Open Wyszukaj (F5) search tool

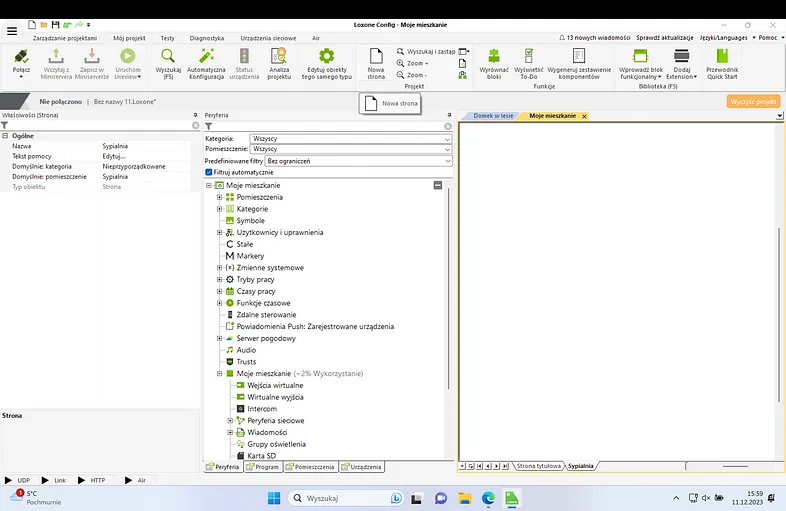(168, 64)
